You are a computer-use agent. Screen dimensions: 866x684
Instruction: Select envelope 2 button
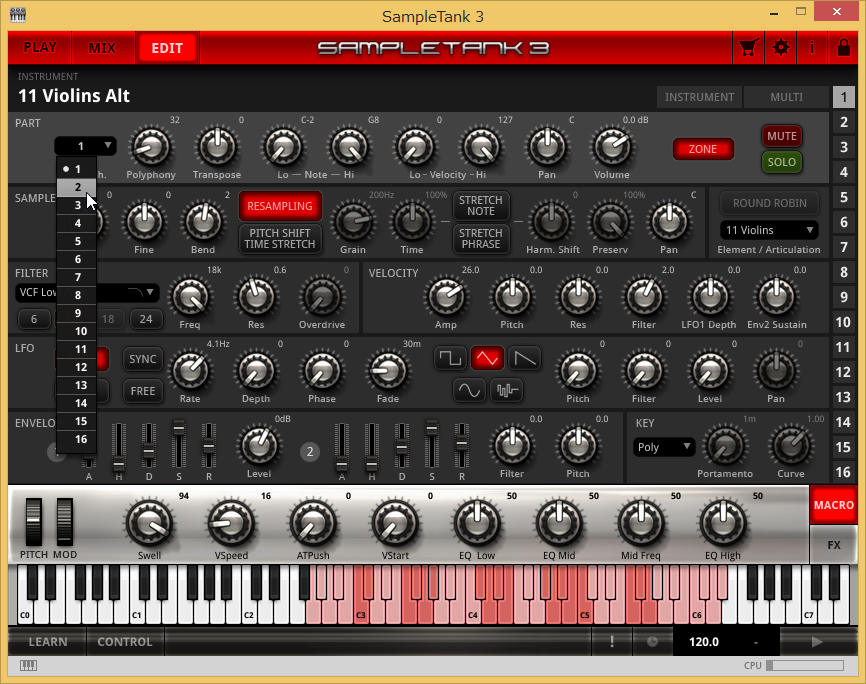click(x=310, y=452)
